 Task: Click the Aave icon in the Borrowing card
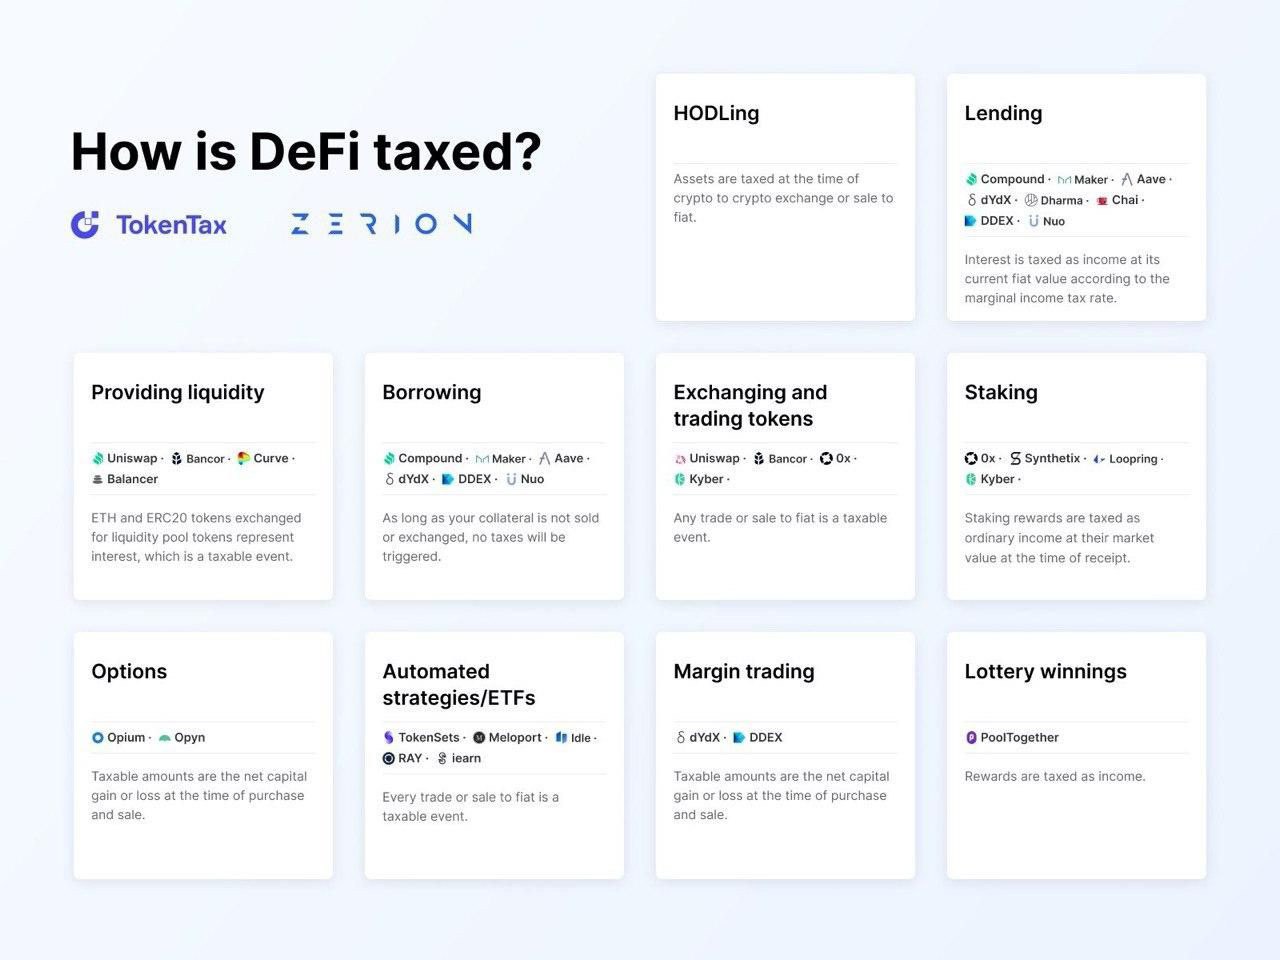(545, 458)
